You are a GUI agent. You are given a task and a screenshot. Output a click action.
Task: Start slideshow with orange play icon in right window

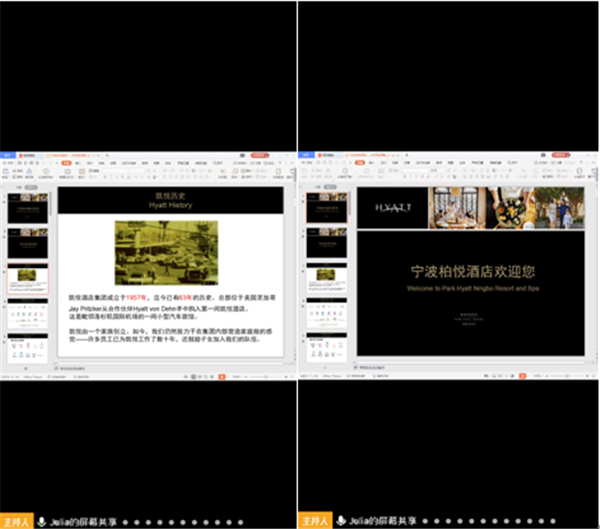point(522,376)
